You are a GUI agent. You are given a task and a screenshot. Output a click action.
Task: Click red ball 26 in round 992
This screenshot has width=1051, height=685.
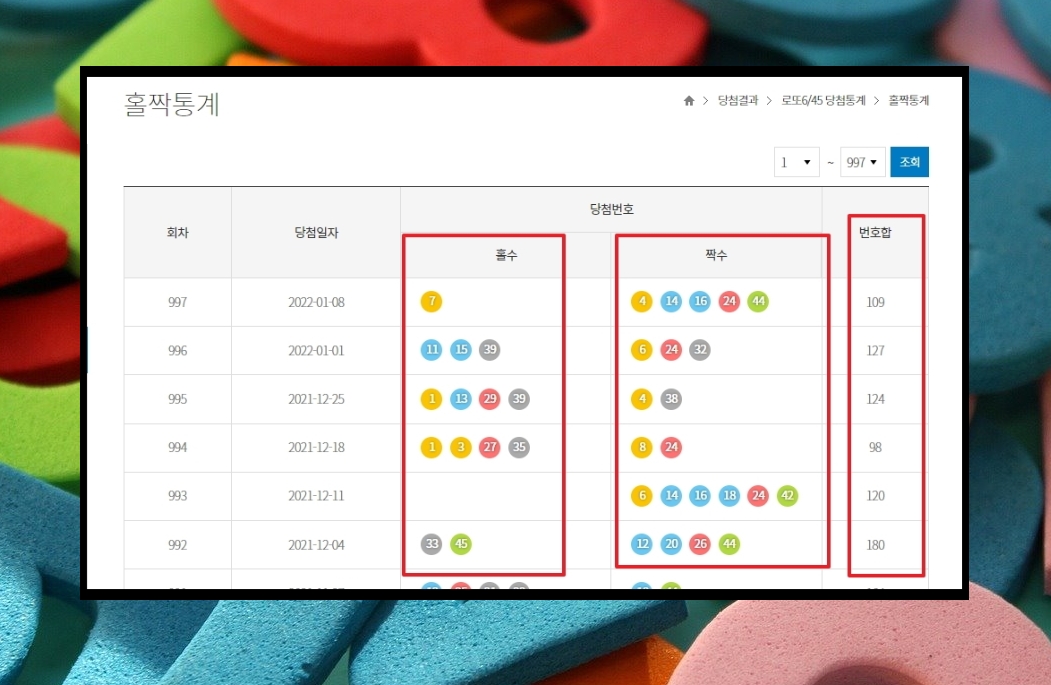(x=700, y=544)
